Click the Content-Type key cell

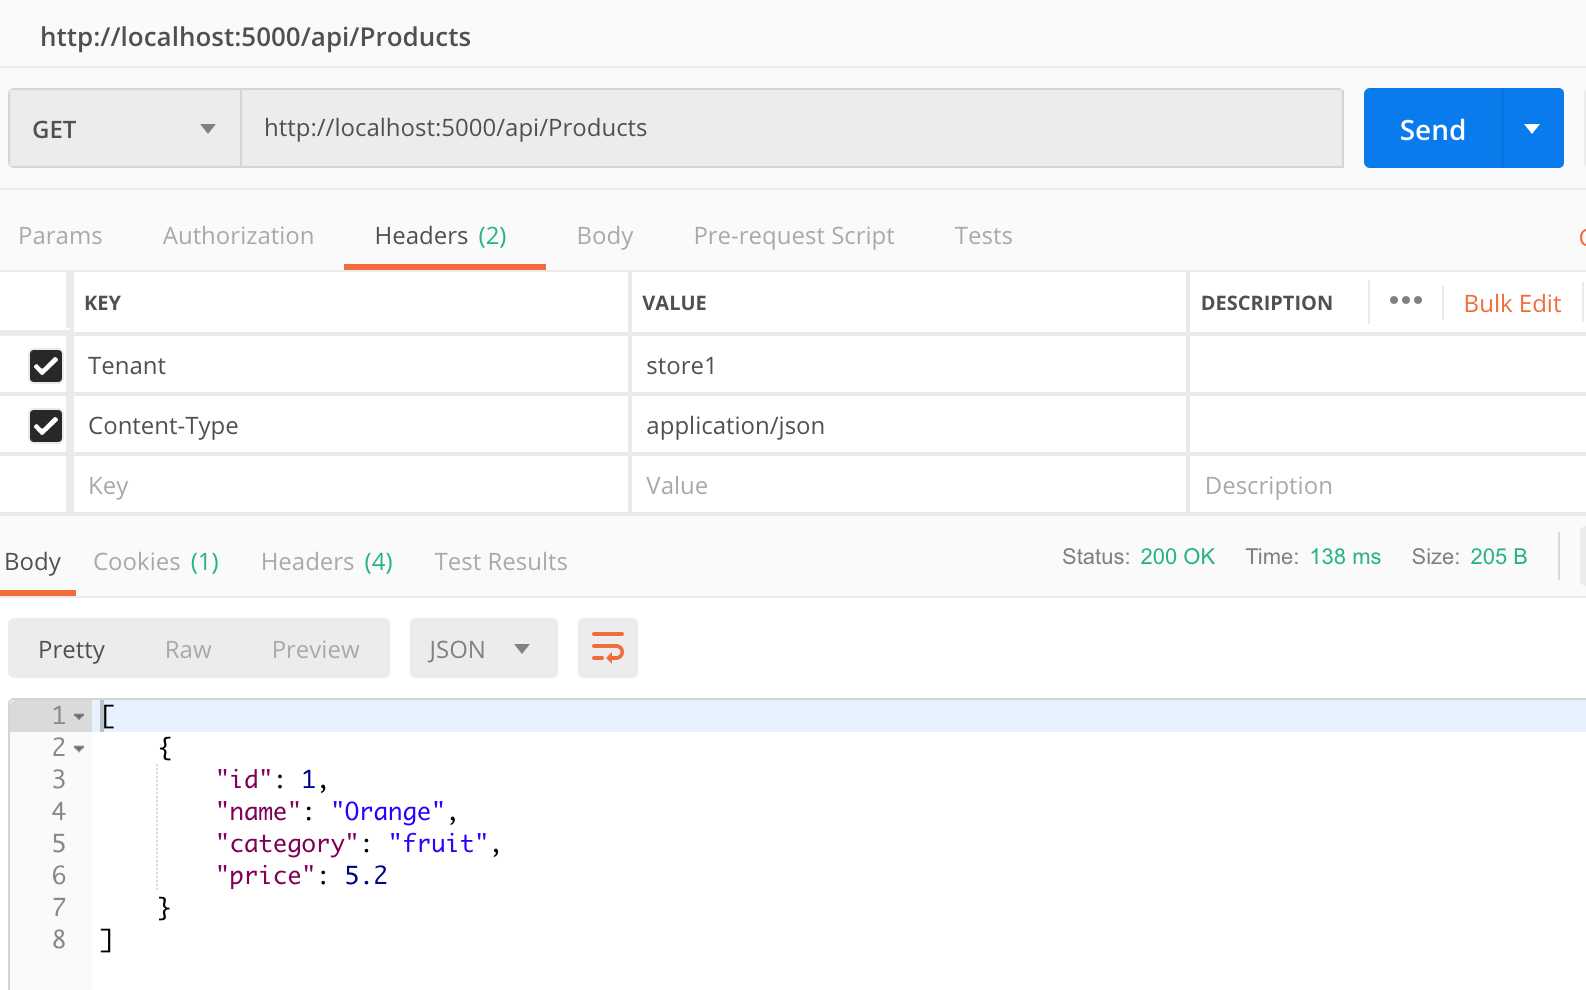350,426
